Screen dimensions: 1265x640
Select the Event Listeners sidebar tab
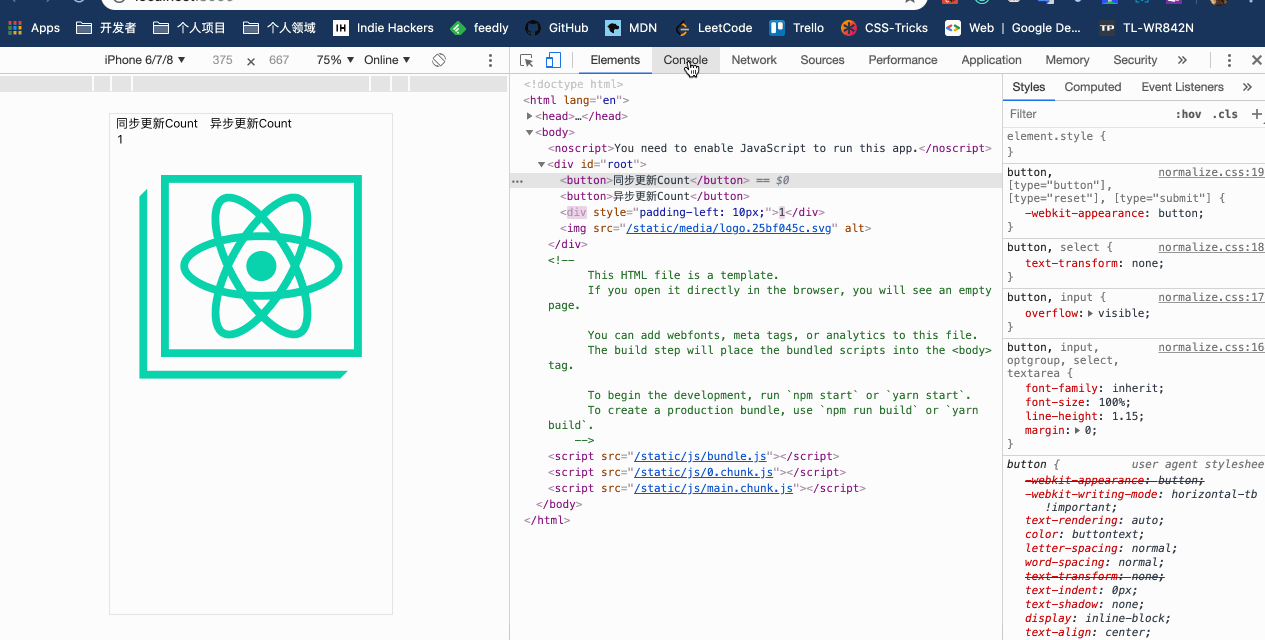(1182, 87)
